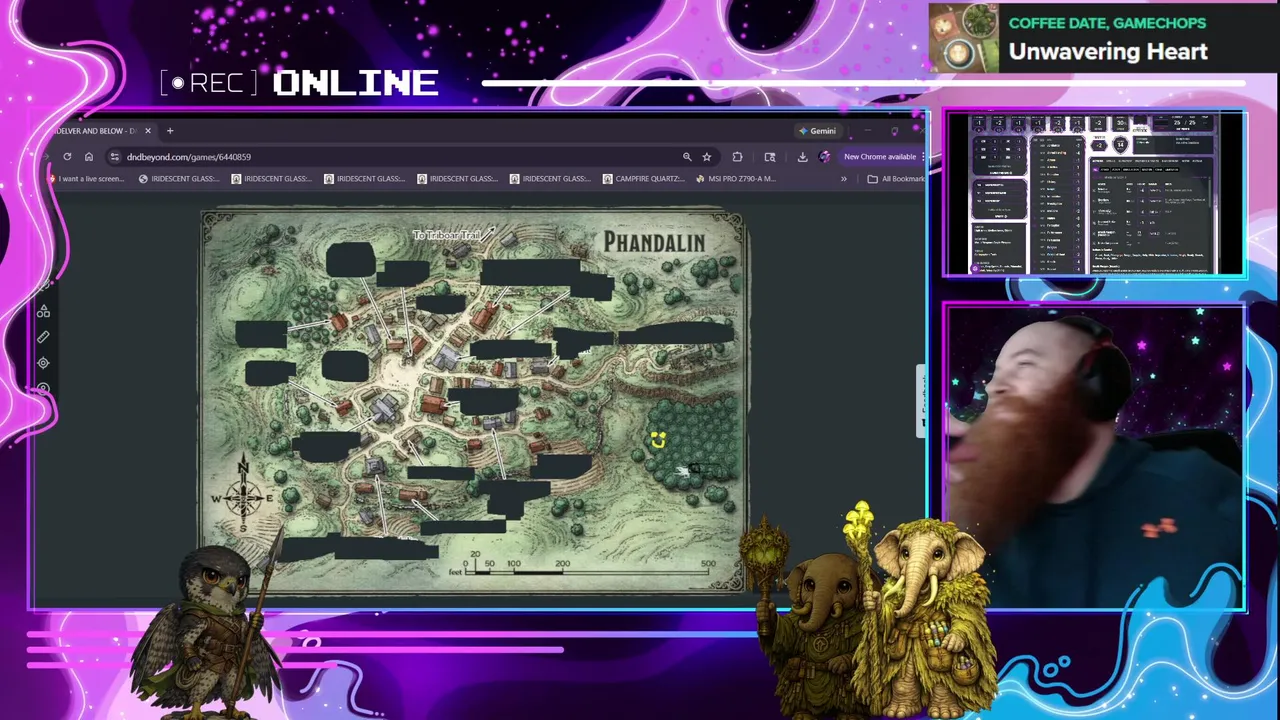Click the 'To Triboar Trail' label
The width and height of the screenshot is (1280, 720).
pyautogui.click(x=447, y=235)
